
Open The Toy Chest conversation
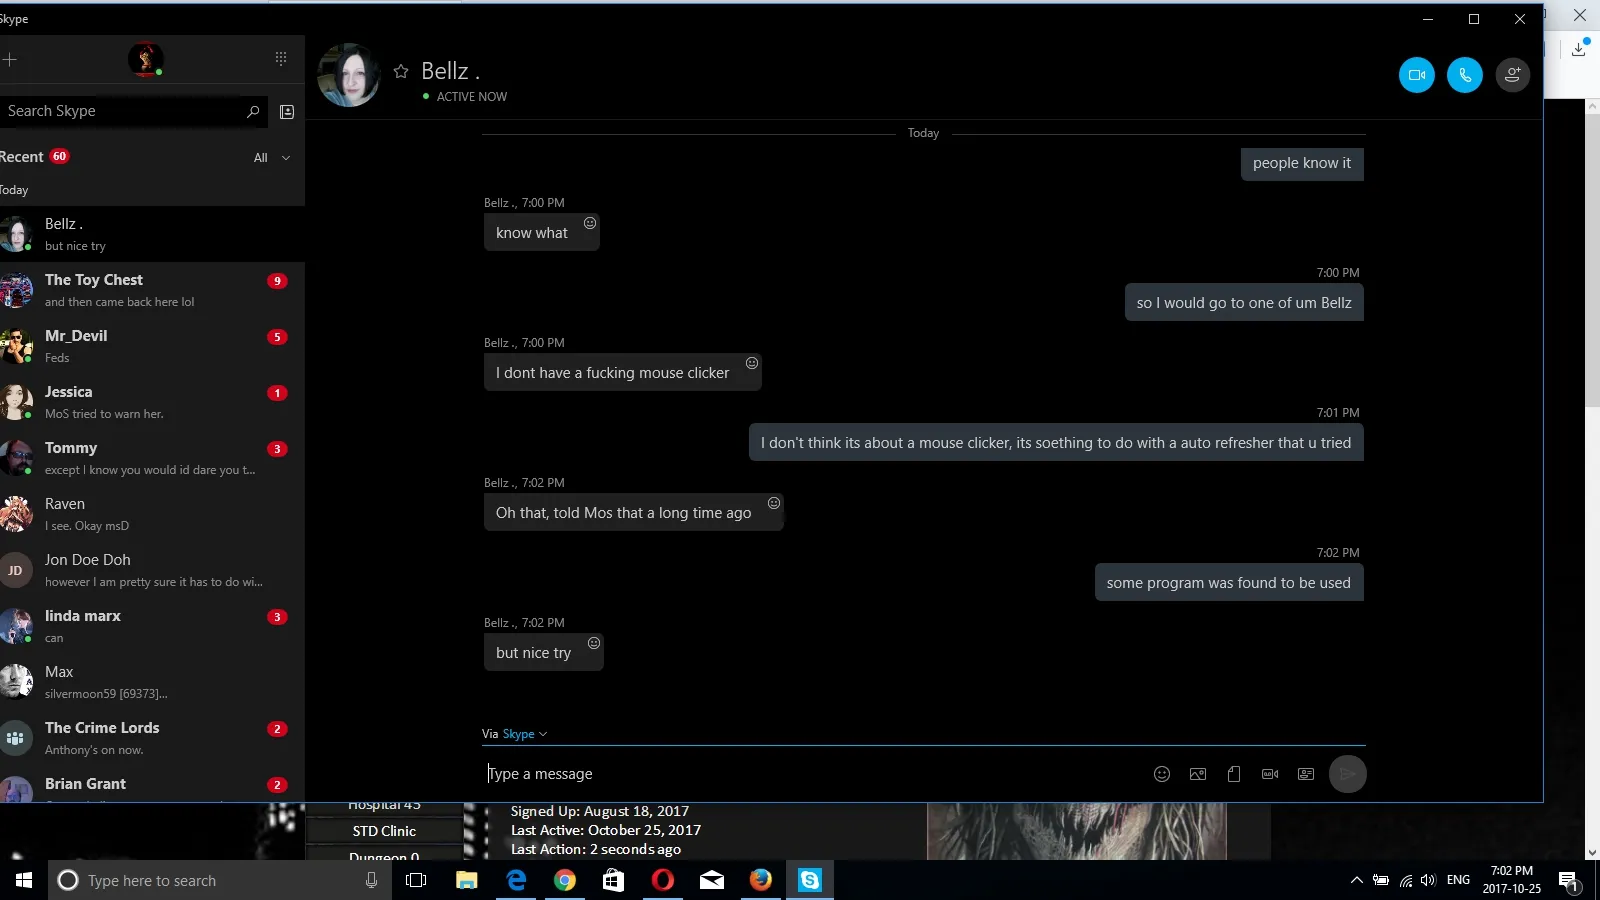coord(152,290)
